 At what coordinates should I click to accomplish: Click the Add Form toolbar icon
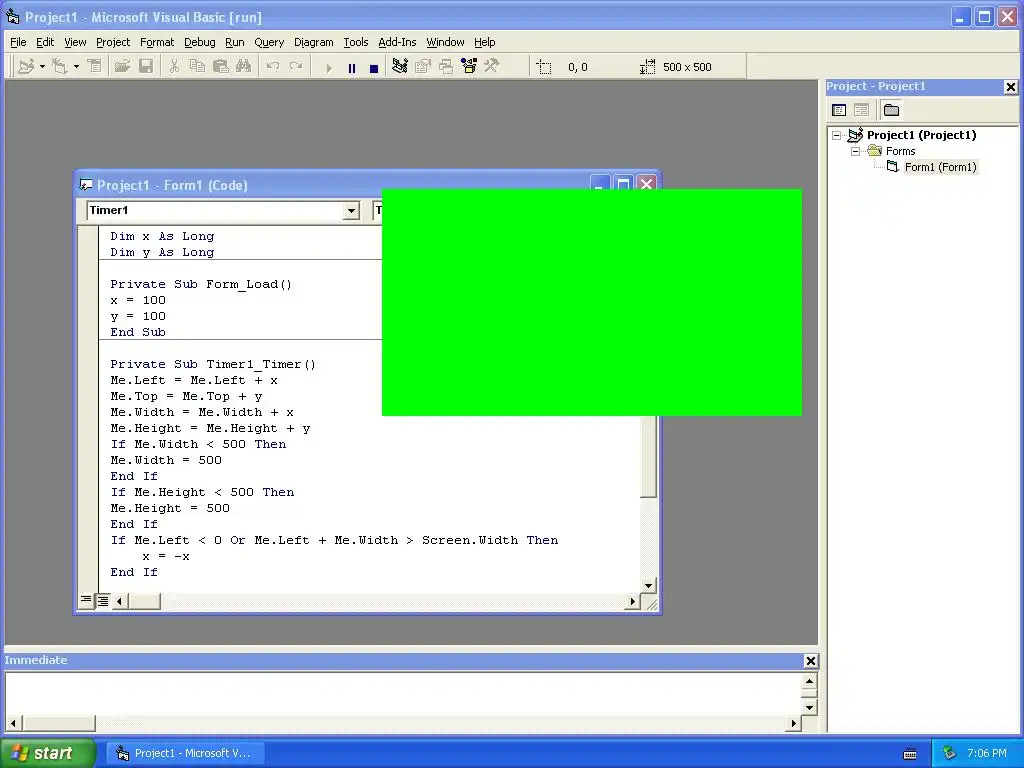click(x=59, y=67)
